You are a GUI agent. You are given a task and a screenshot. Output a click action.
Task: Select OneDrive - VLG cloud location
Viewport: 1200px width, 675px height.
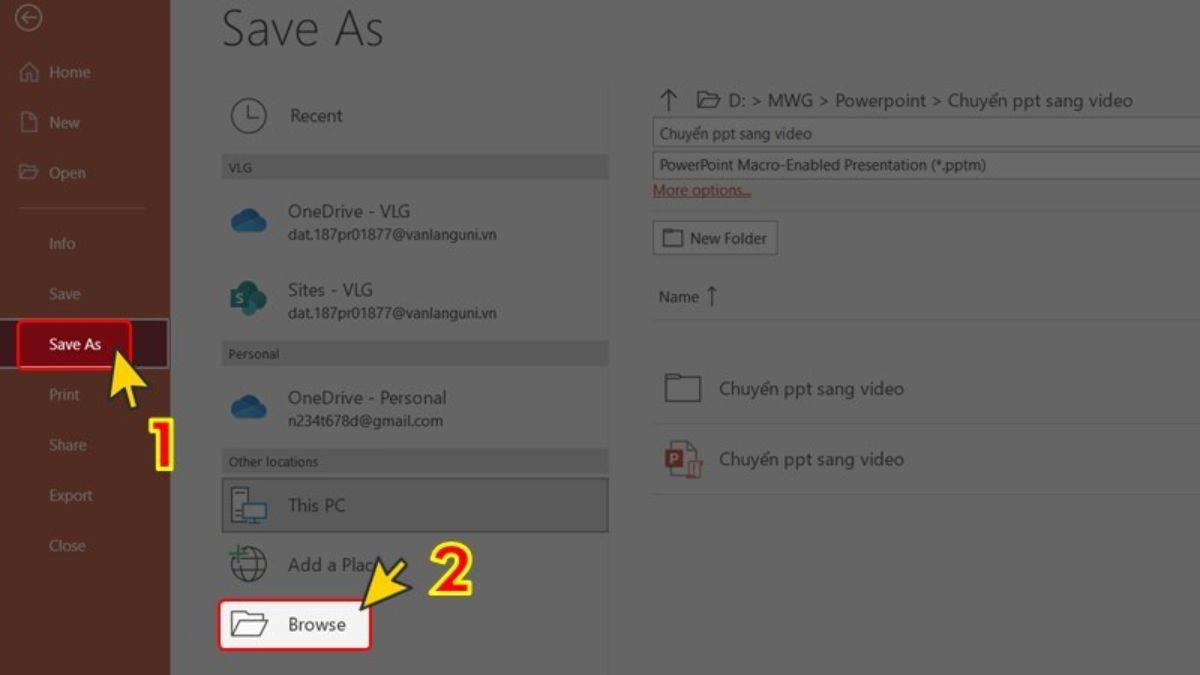[348, 221]
